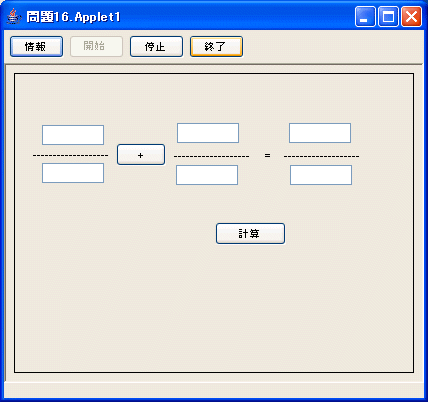
Task: Click the result numerator field
Action: pos(320,133)
